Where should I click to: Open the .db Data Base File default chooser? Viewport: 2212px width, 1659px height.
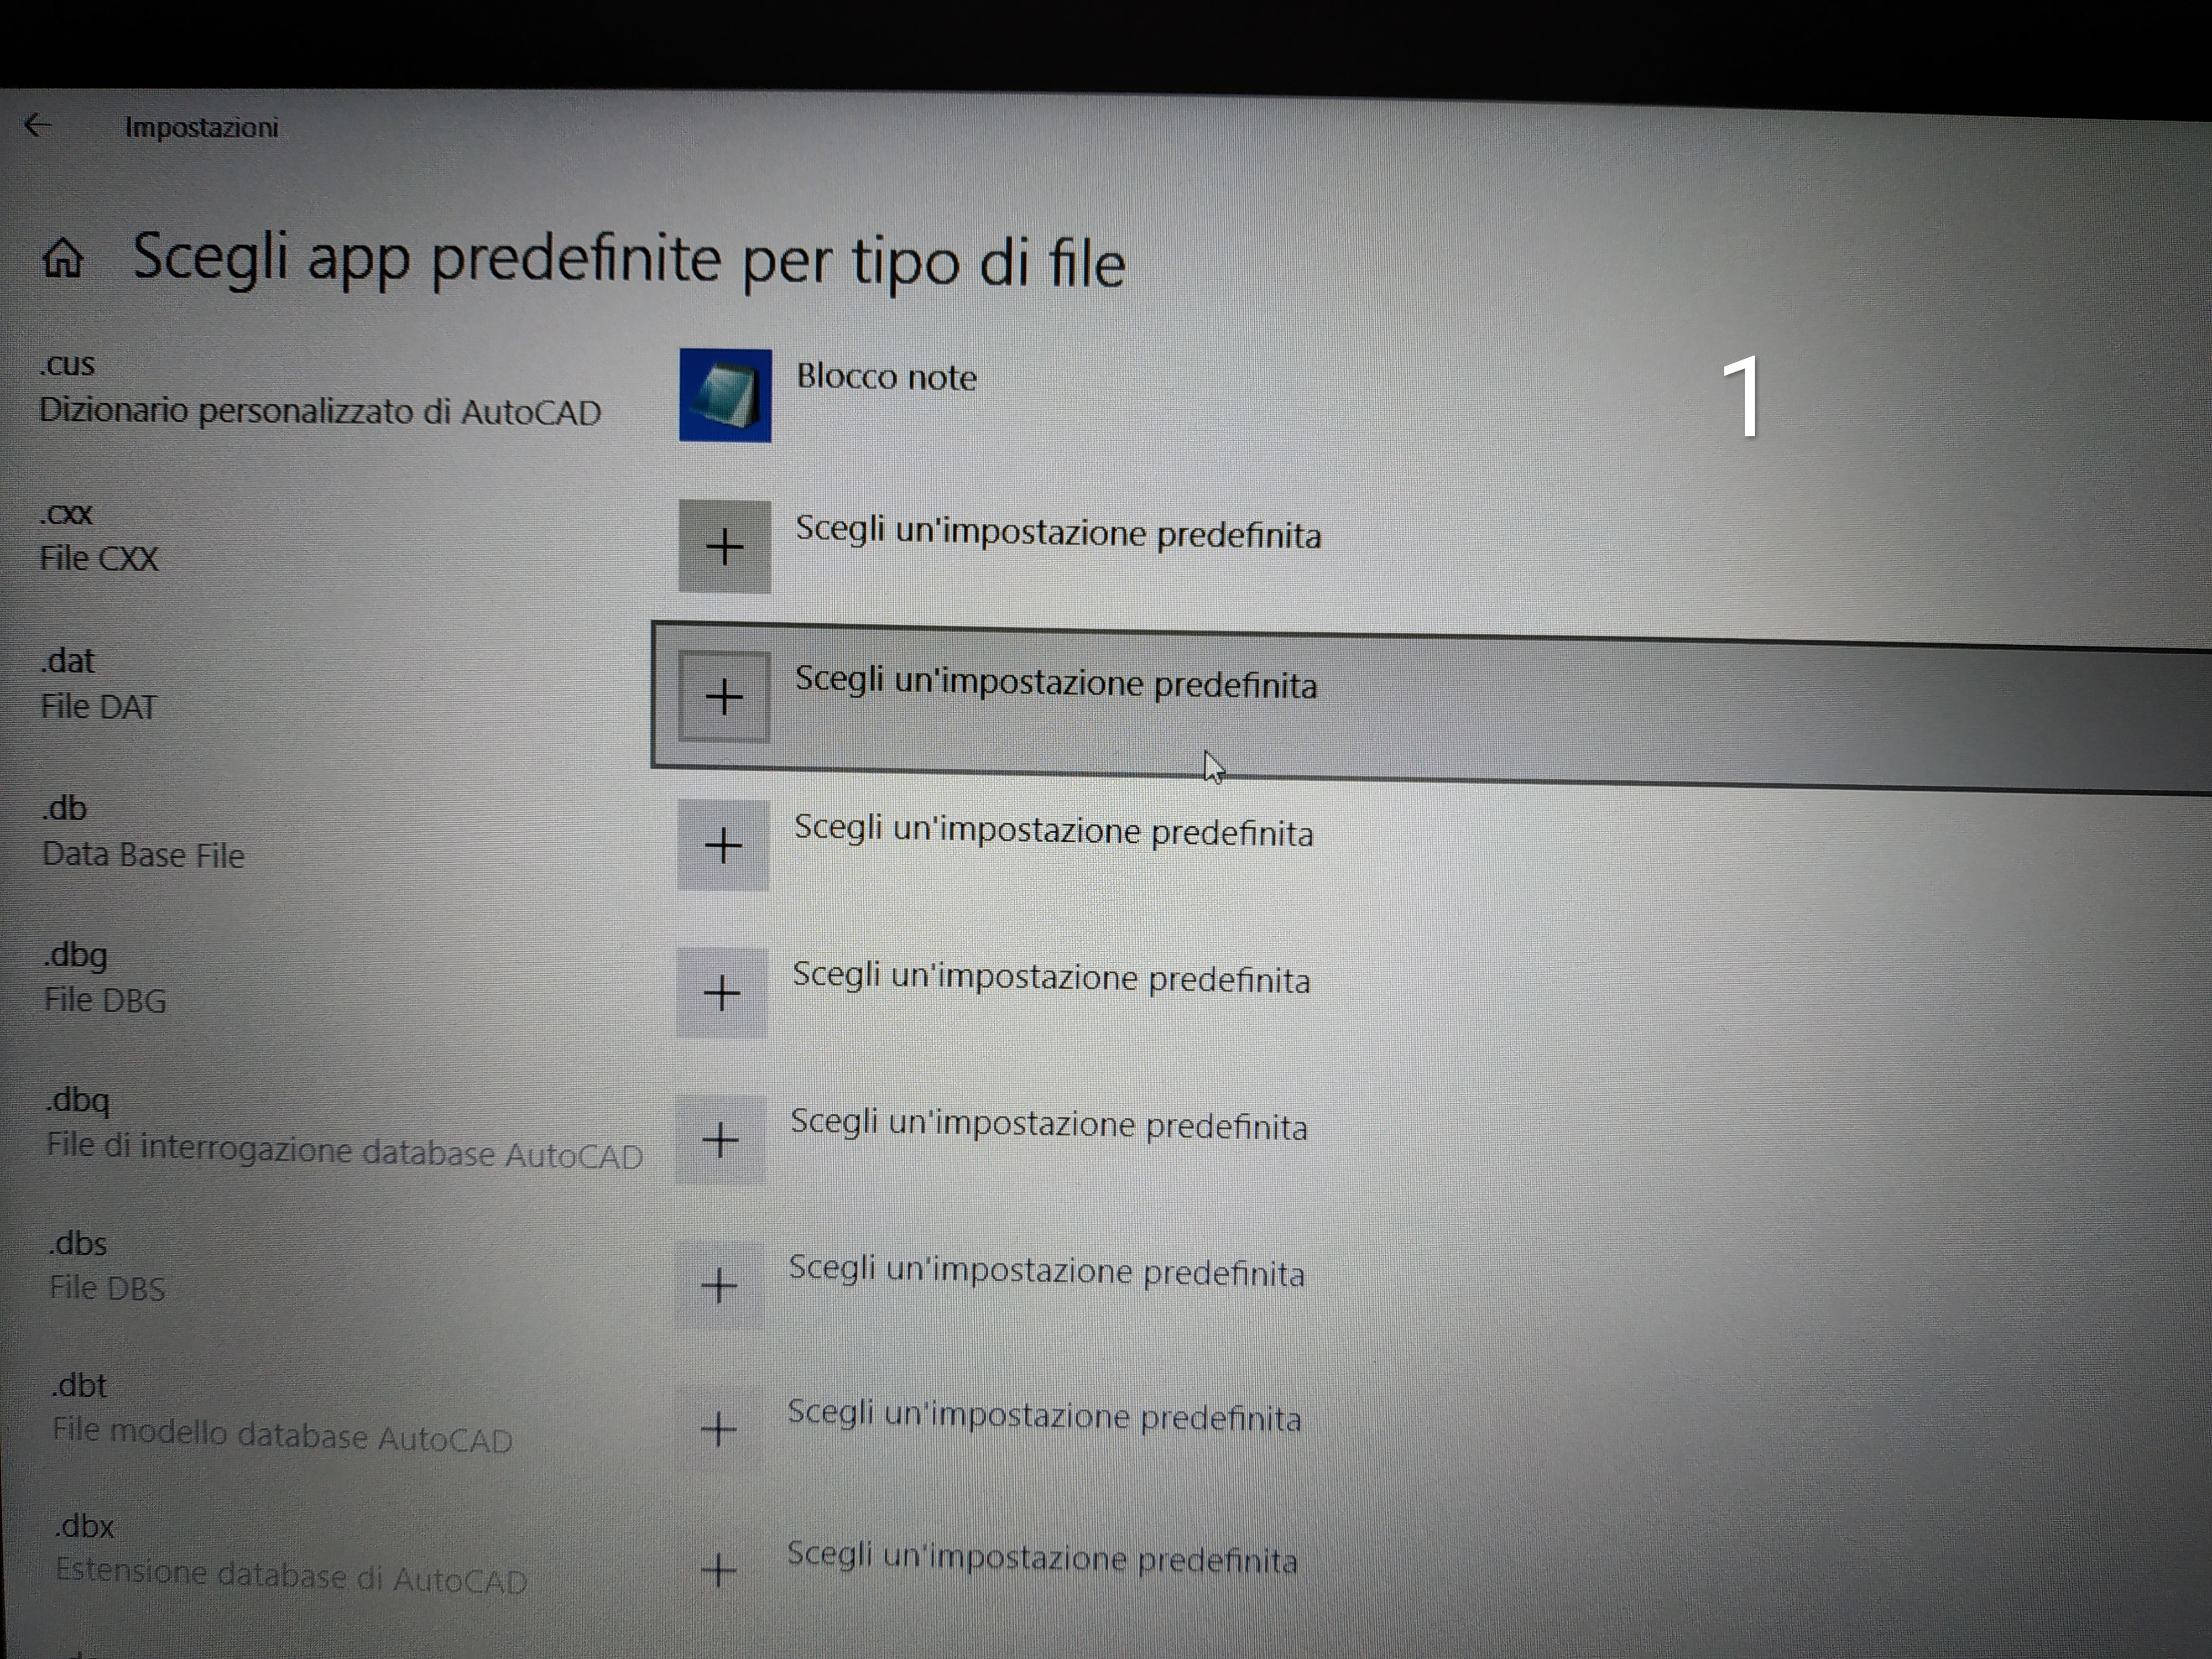pyautogui.click(x=1053, y=831)
